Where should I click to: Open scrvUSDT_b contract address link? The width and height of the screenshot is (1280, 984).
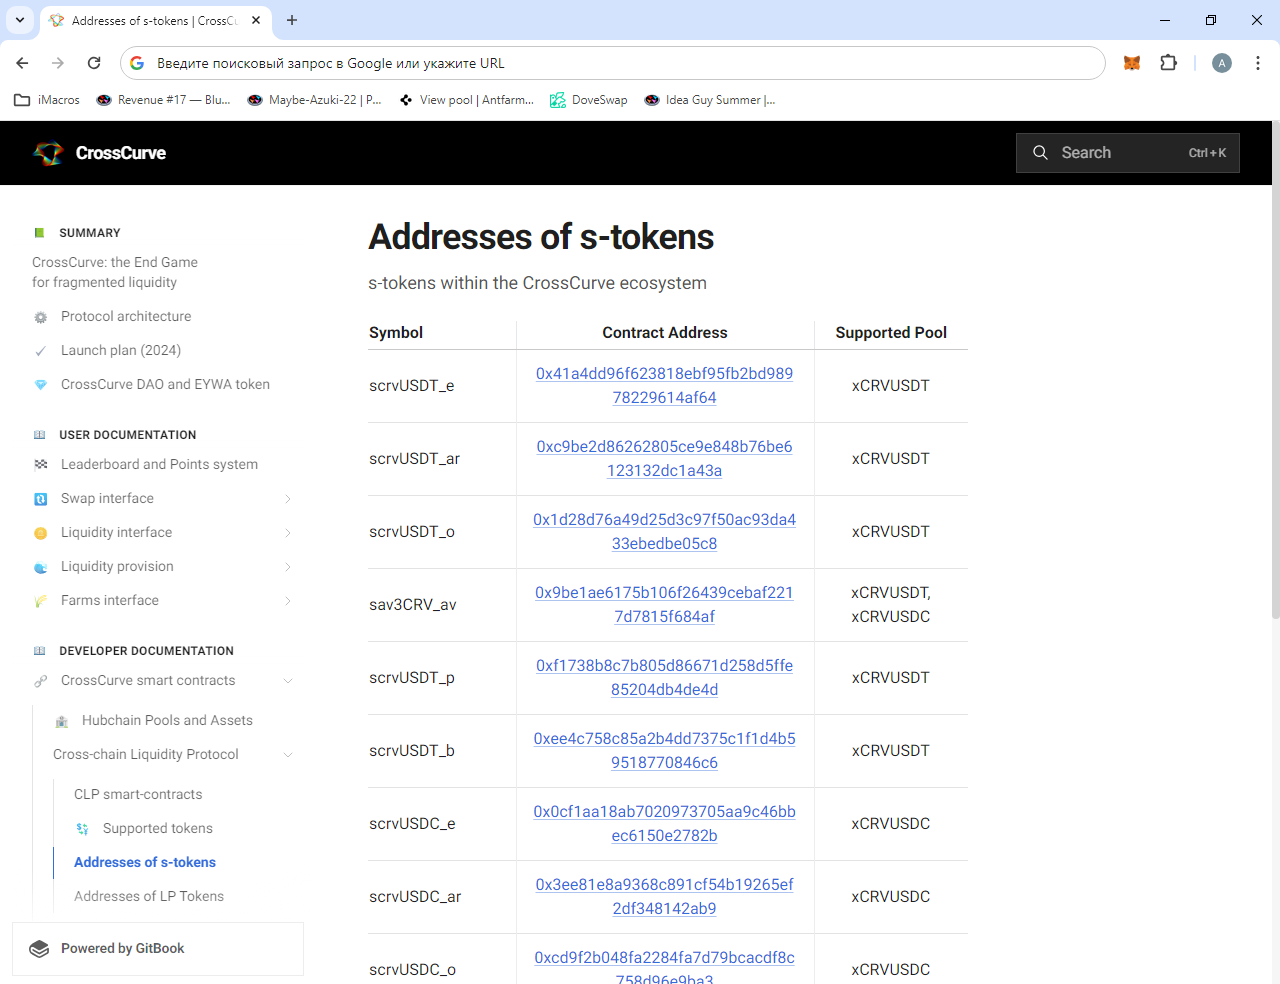pos(664,751)
